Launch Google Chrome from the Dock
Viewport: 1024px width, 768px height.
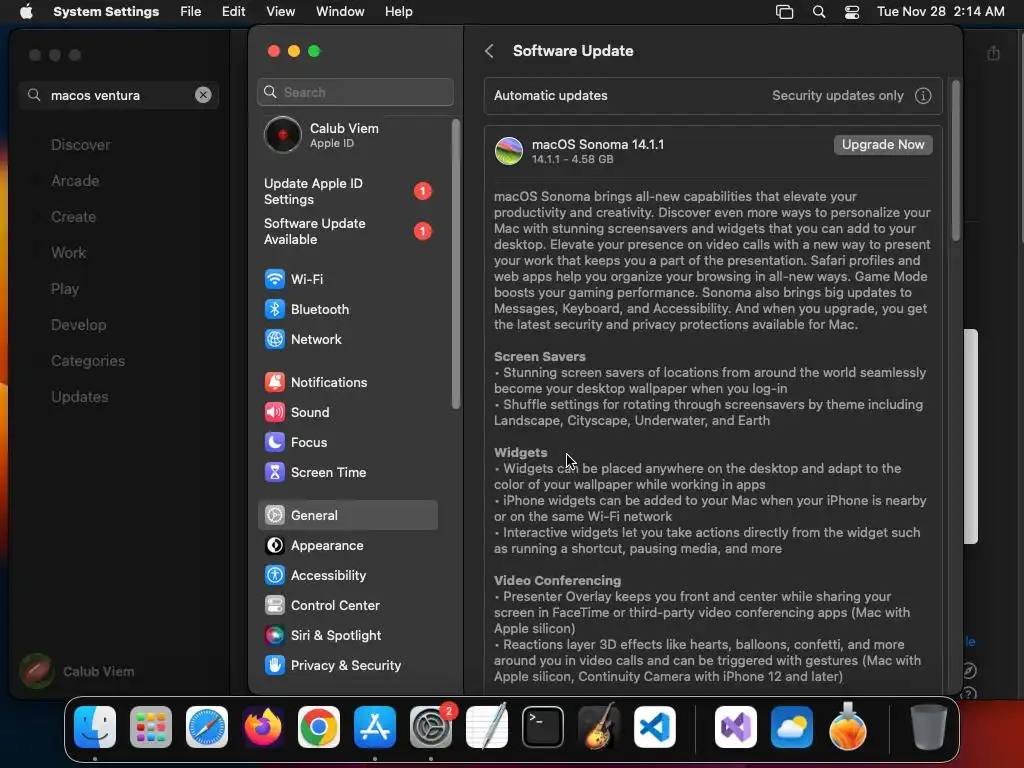pyautogui.click(x=319, y=727)
